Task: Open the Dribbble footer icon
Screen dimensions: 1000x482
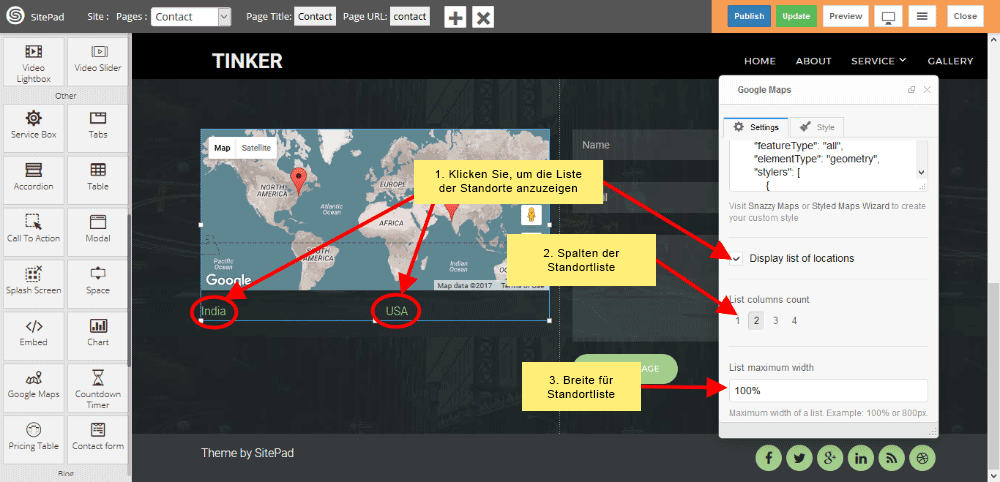Action: point(922,457)
